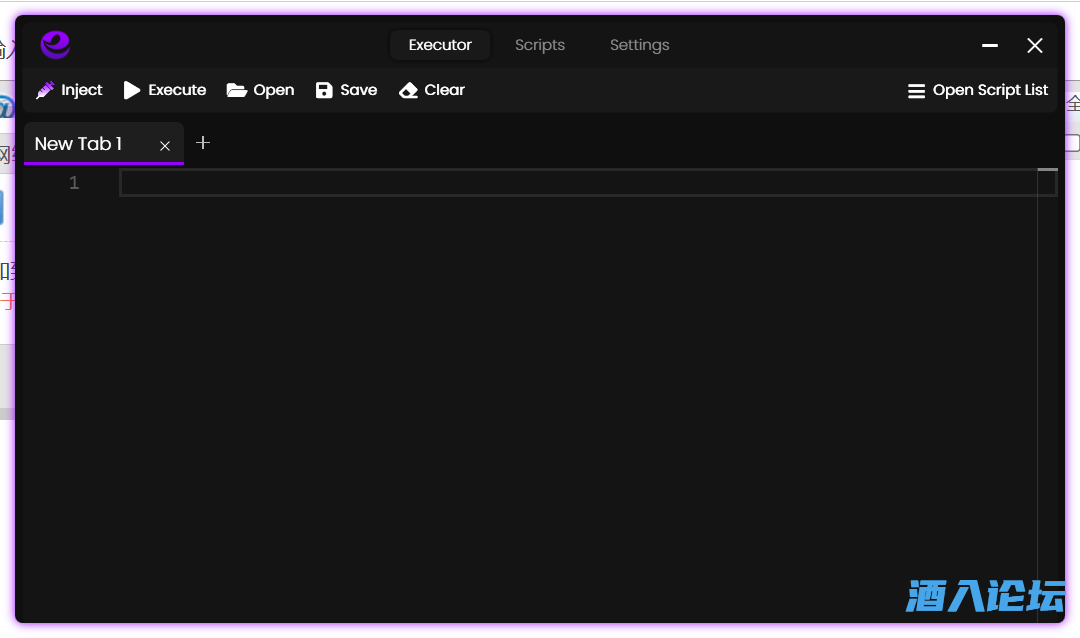Close the executor window
This screenshot has width=1080, height=638.
[x=1035, y=45]
